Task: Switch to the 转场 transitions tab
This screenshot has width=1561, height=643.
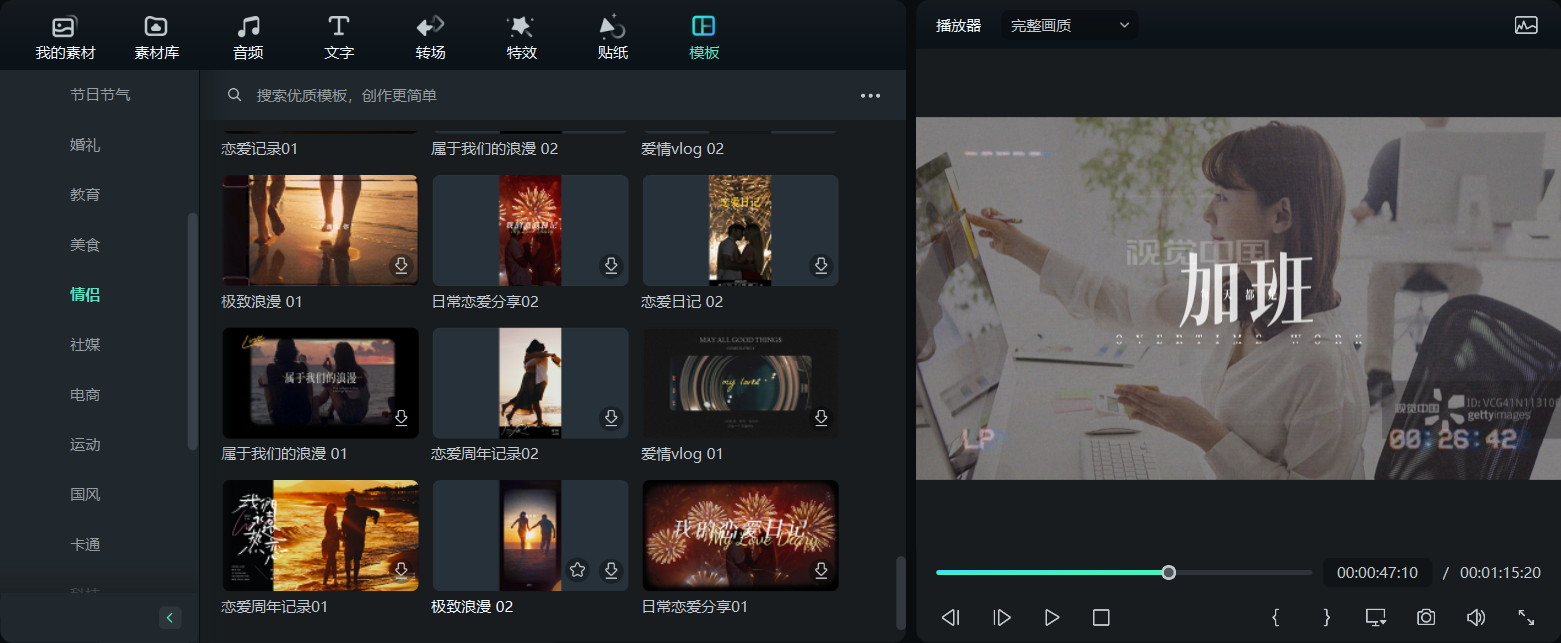Action: pyautogui.click(x=430, y=38)
